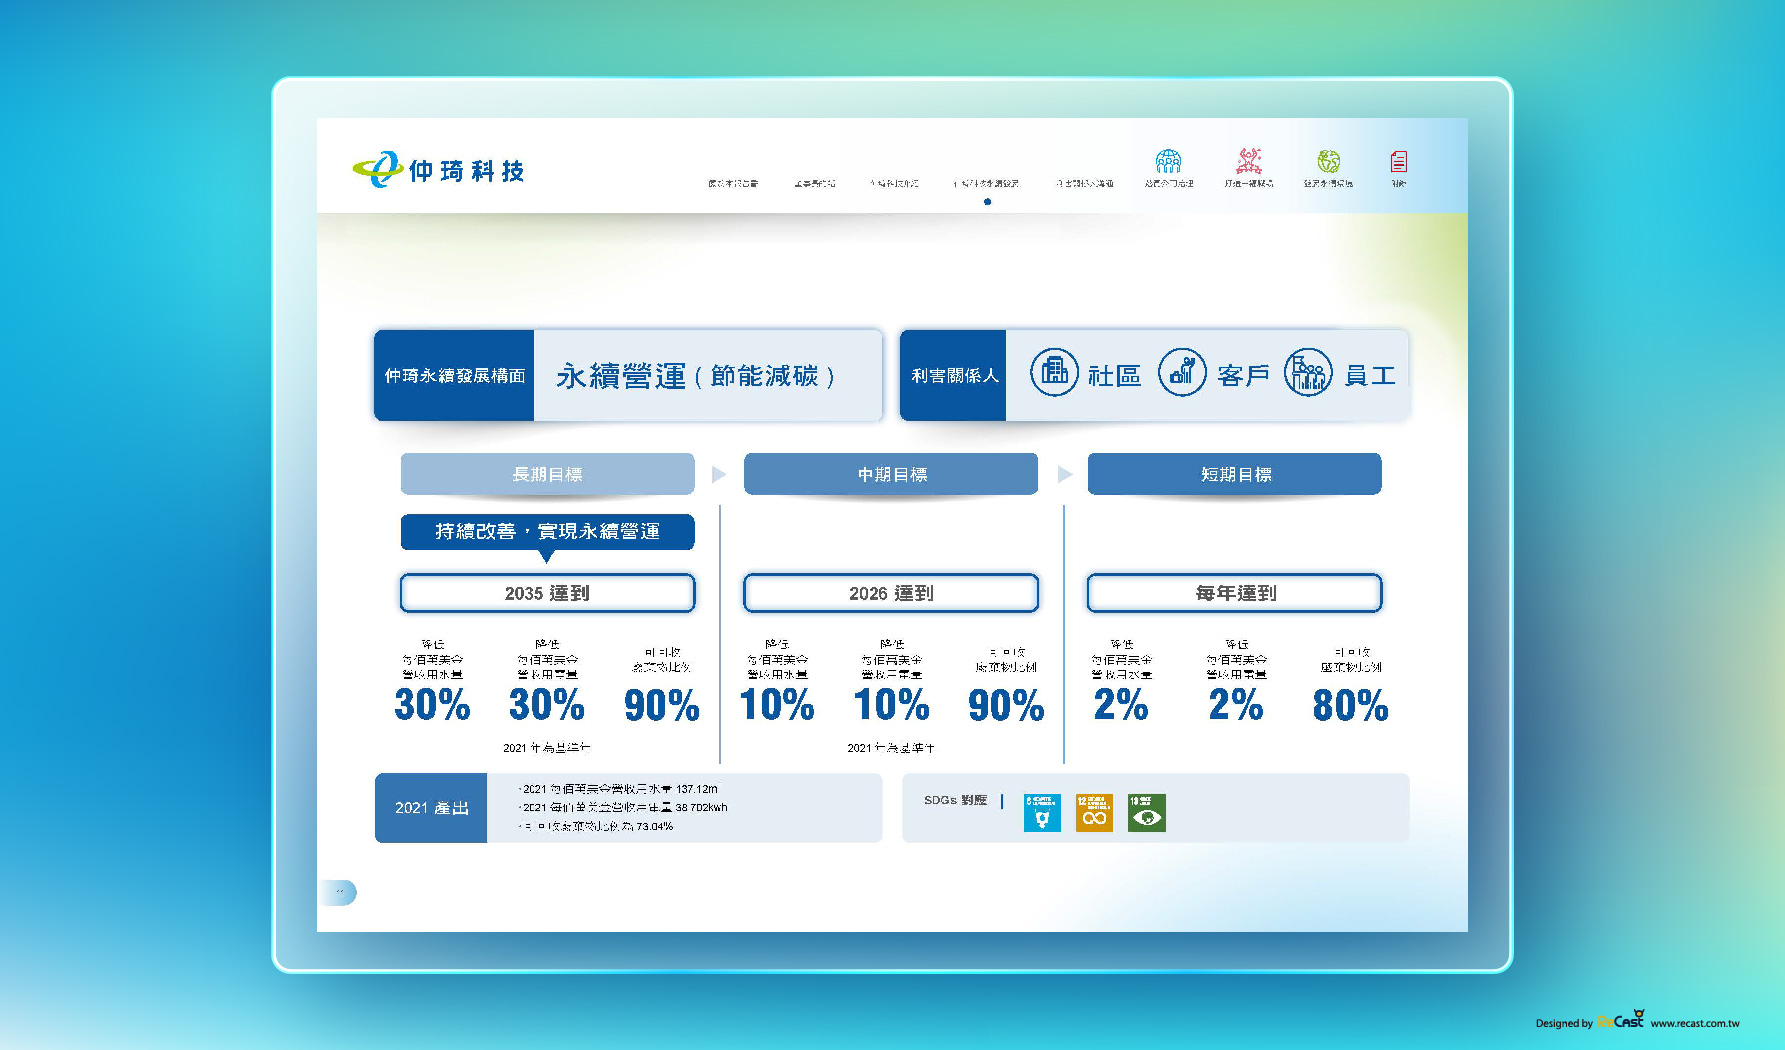
Task: Open the www.recast.com.tw link
Action: click(x=1695, y=1023)
